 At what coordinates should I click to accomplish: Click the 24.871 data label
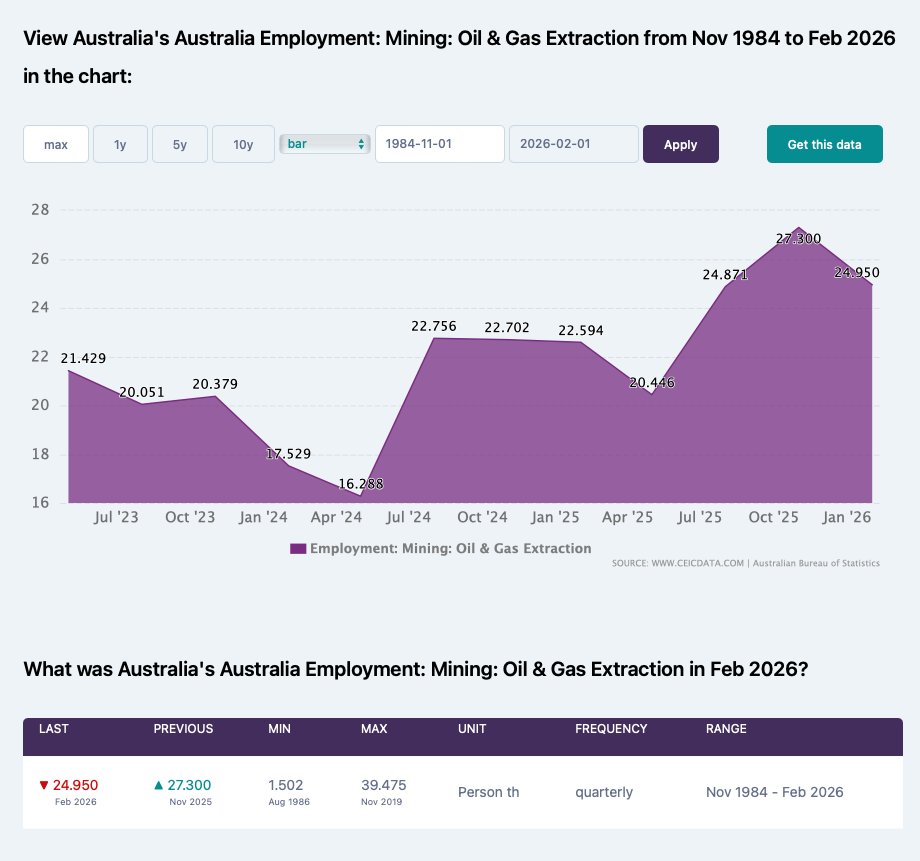coord(725,274)
